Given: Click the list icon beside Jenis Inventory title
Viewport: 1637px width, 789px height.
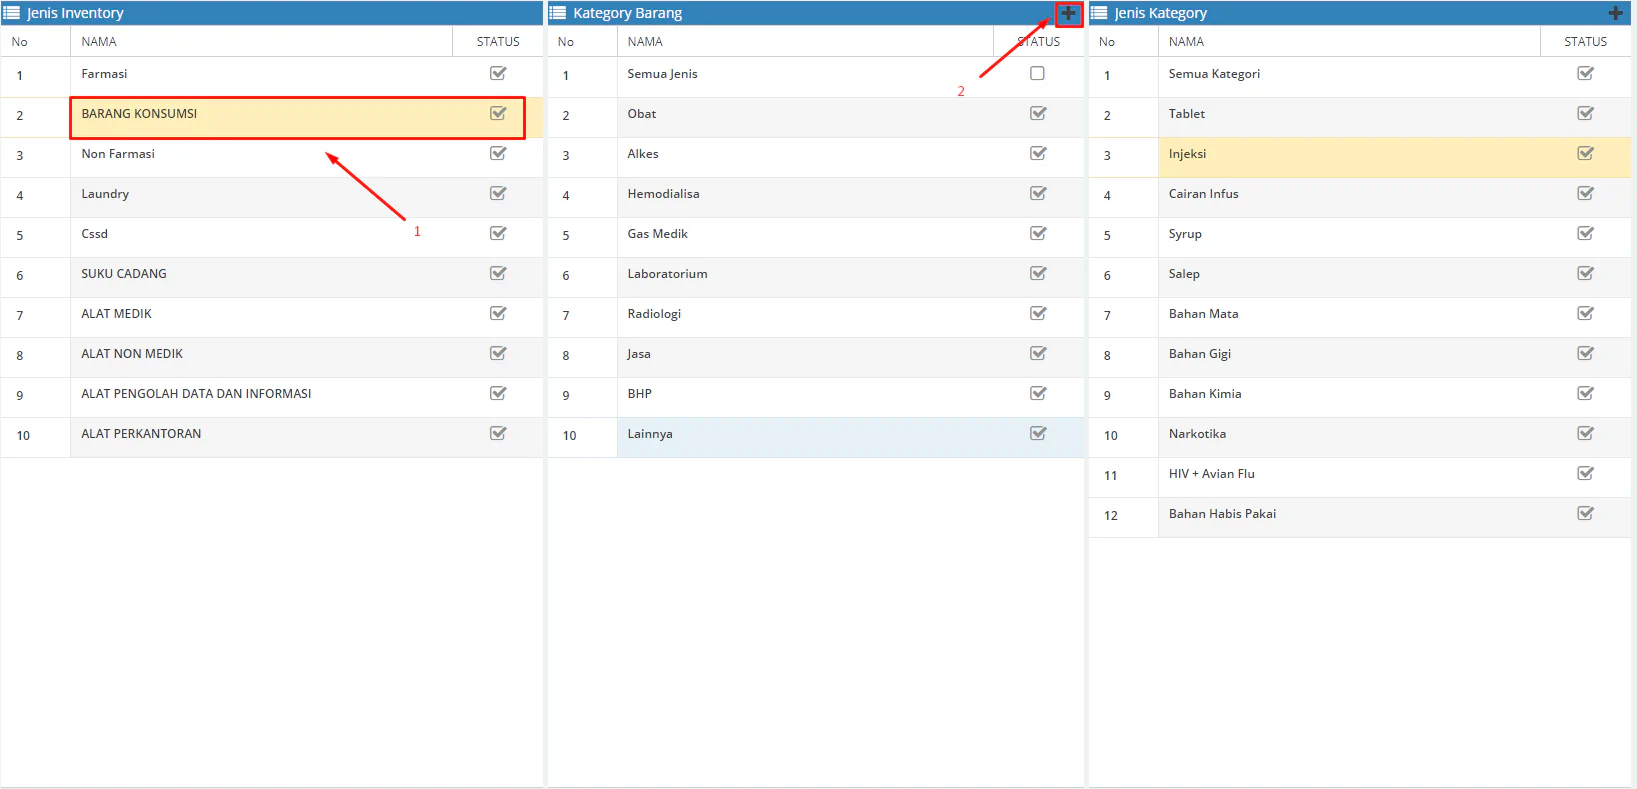Looking at the screenshot, I should pyautogui.click(x=12, y=13).
